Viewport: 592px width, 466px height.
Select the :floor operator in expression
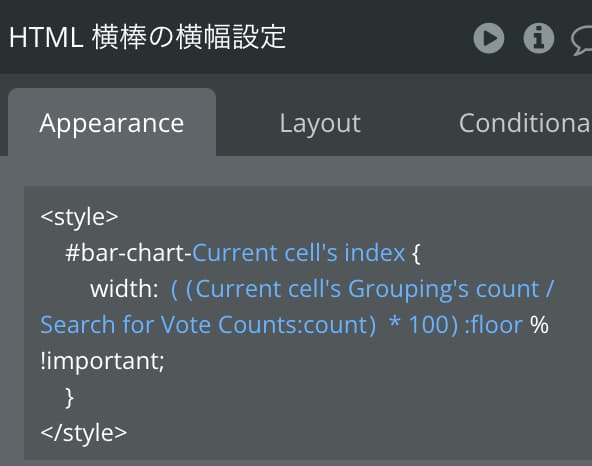[493, 325]
